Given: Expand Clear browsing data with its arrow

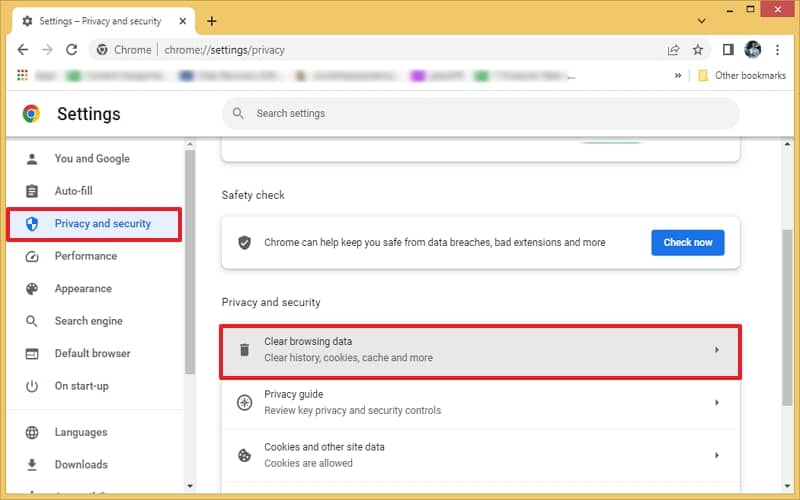Looking at the screenshot, I should pos(716,350).
